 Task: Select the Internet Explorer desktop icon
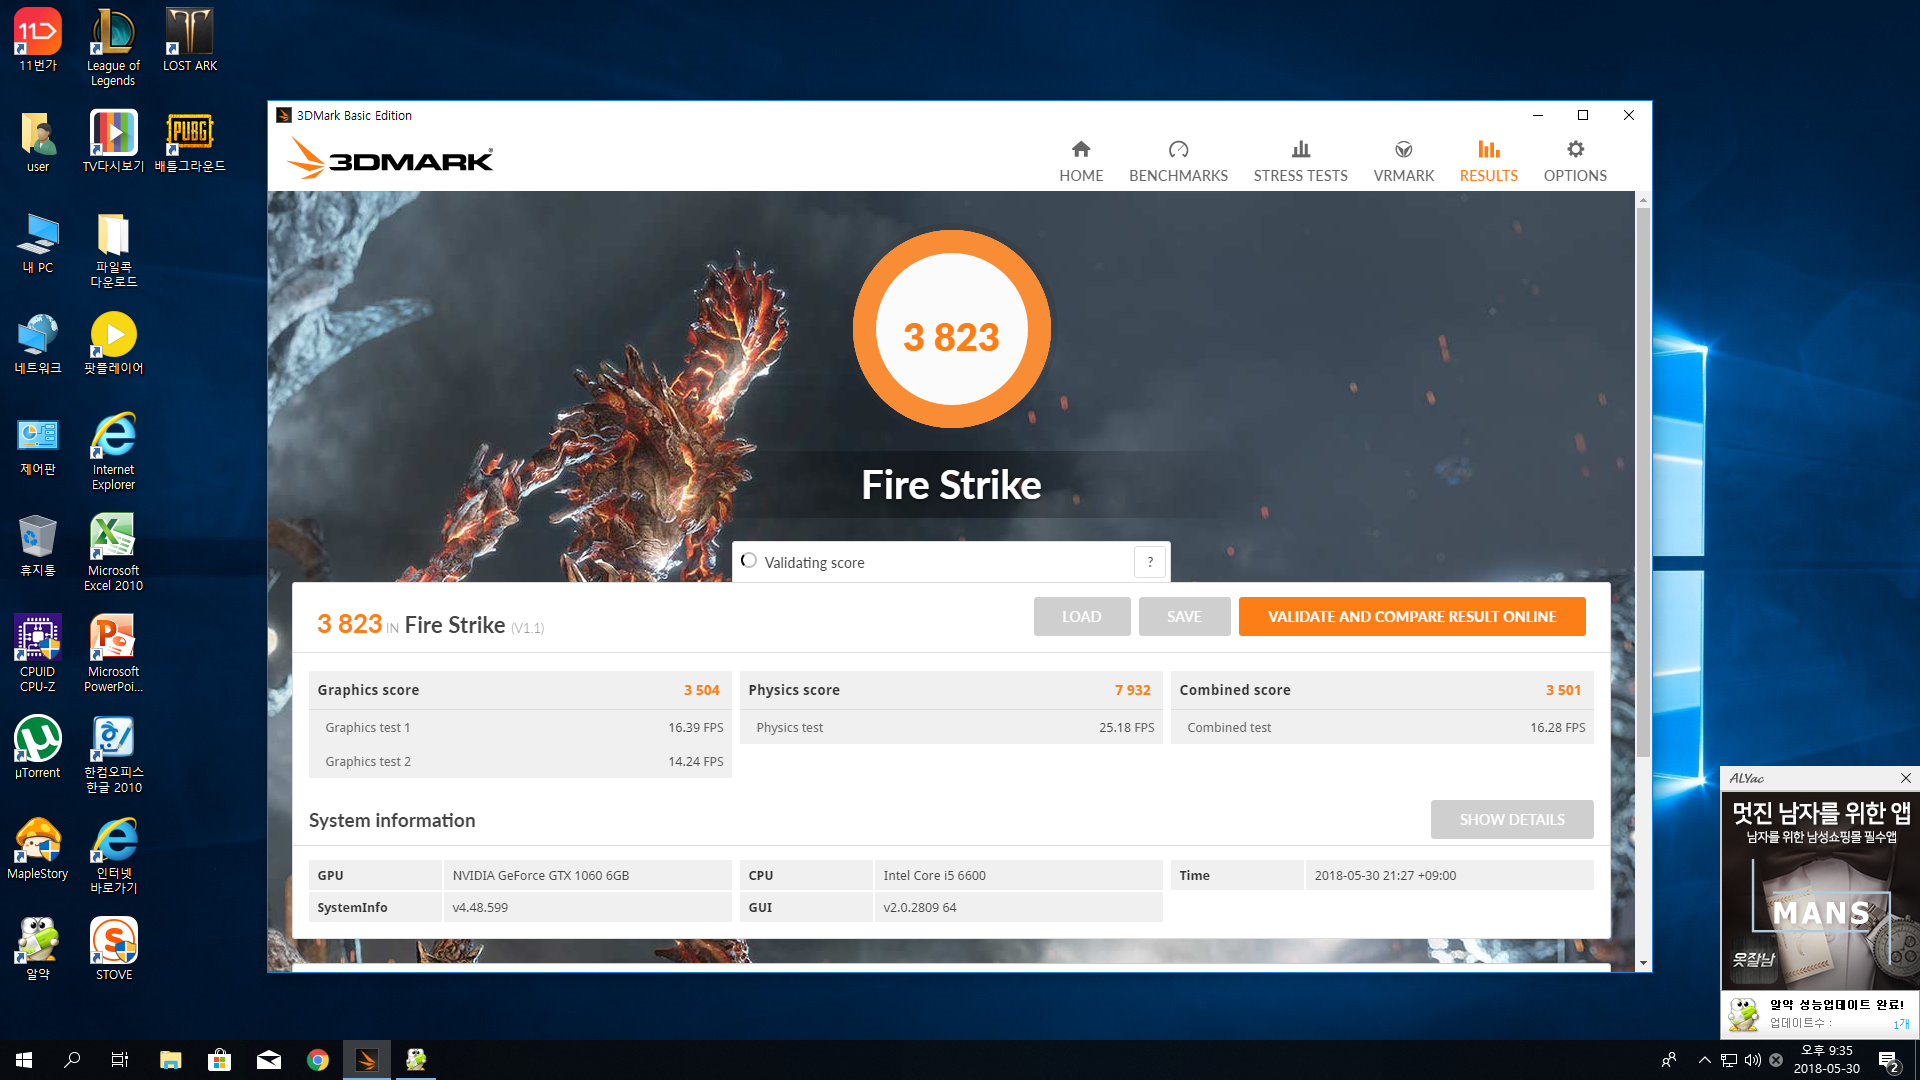(113, 451)
